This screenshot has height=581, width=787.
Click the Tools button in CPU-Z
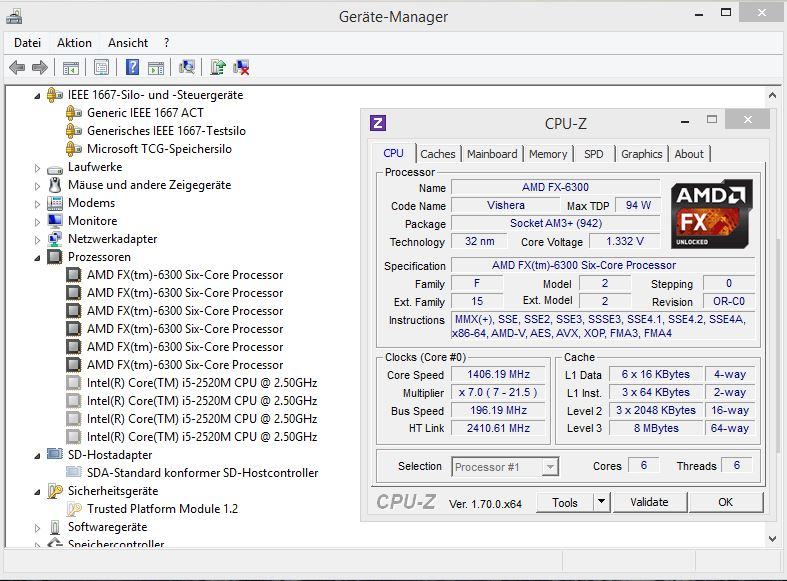[565, 502]
